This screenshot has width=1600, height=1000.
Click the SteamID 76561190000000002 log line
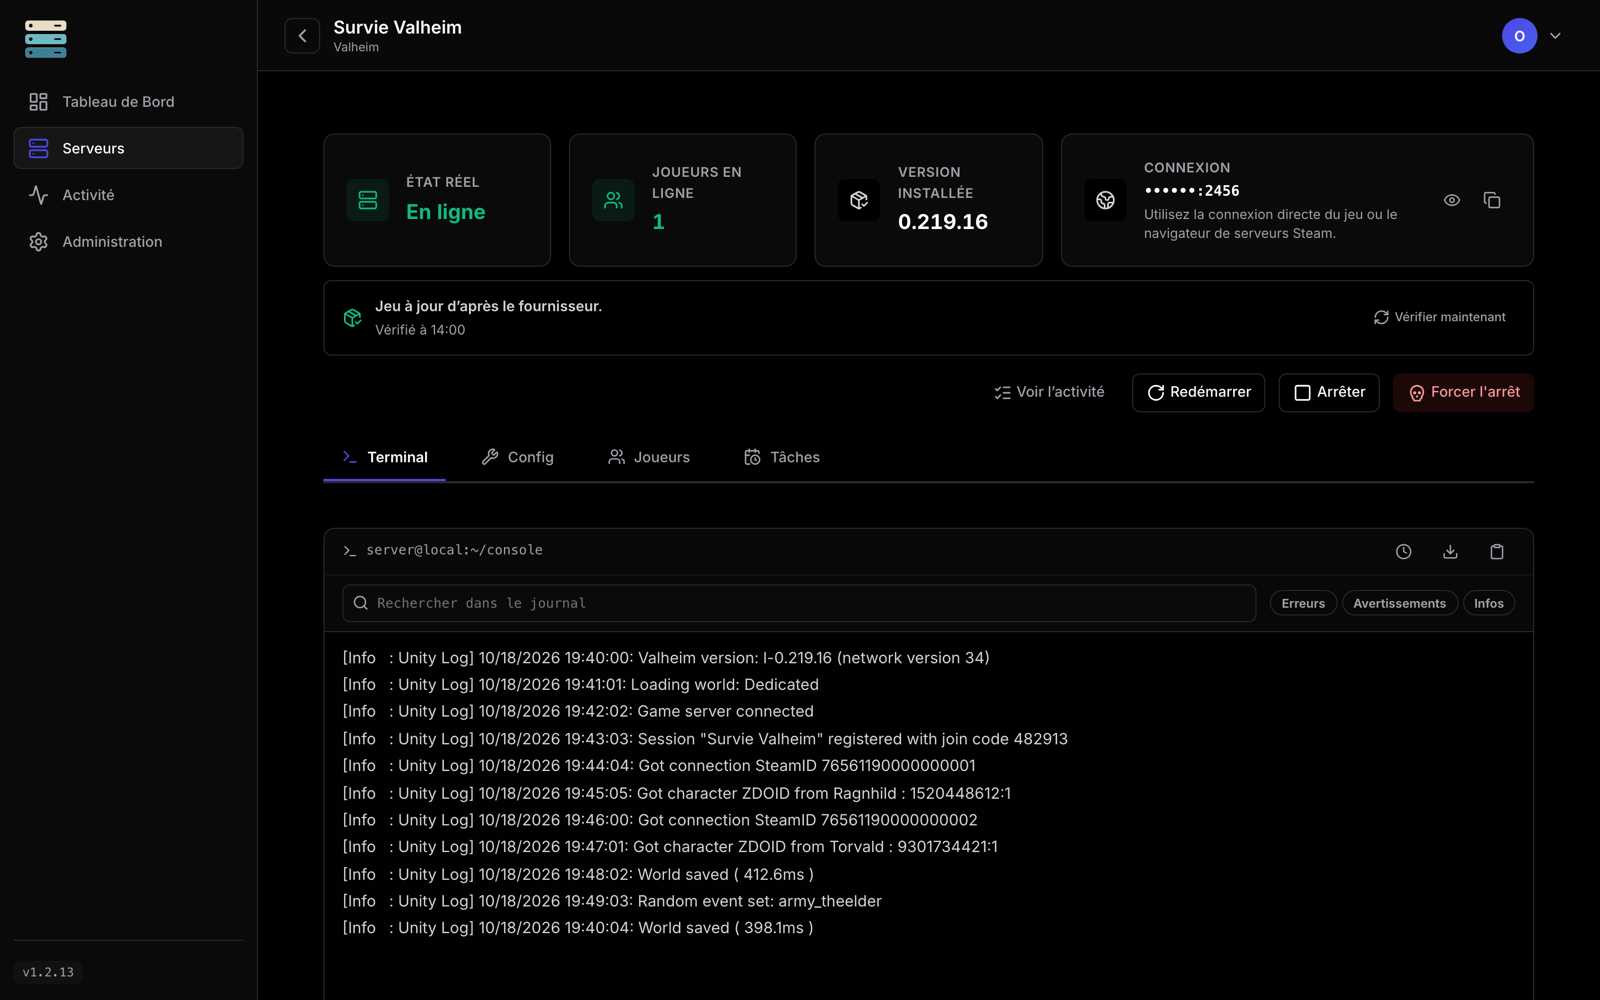[x=660, y=820]
